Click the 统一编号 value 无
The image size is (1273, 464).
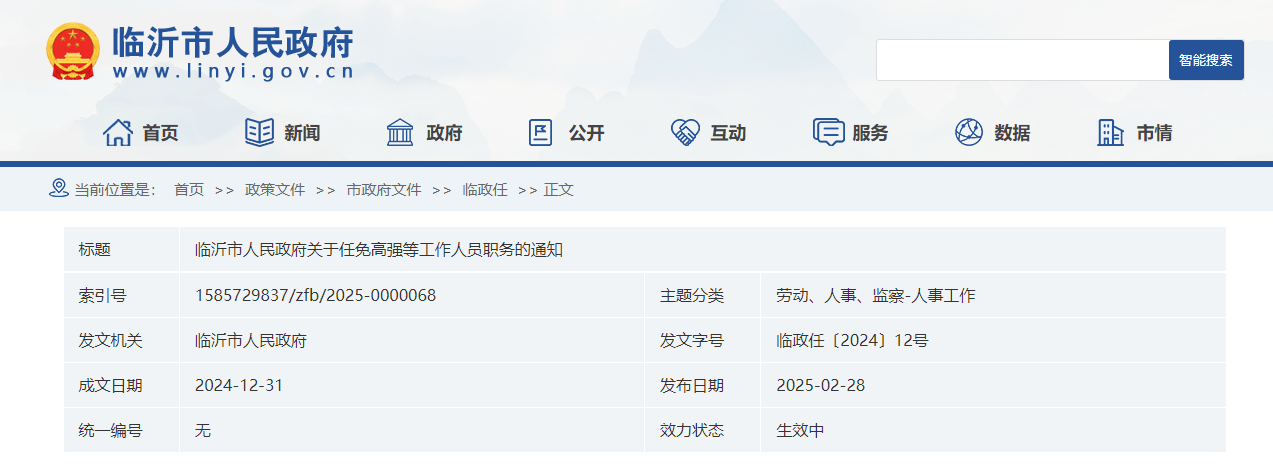(x=202, y=430)
